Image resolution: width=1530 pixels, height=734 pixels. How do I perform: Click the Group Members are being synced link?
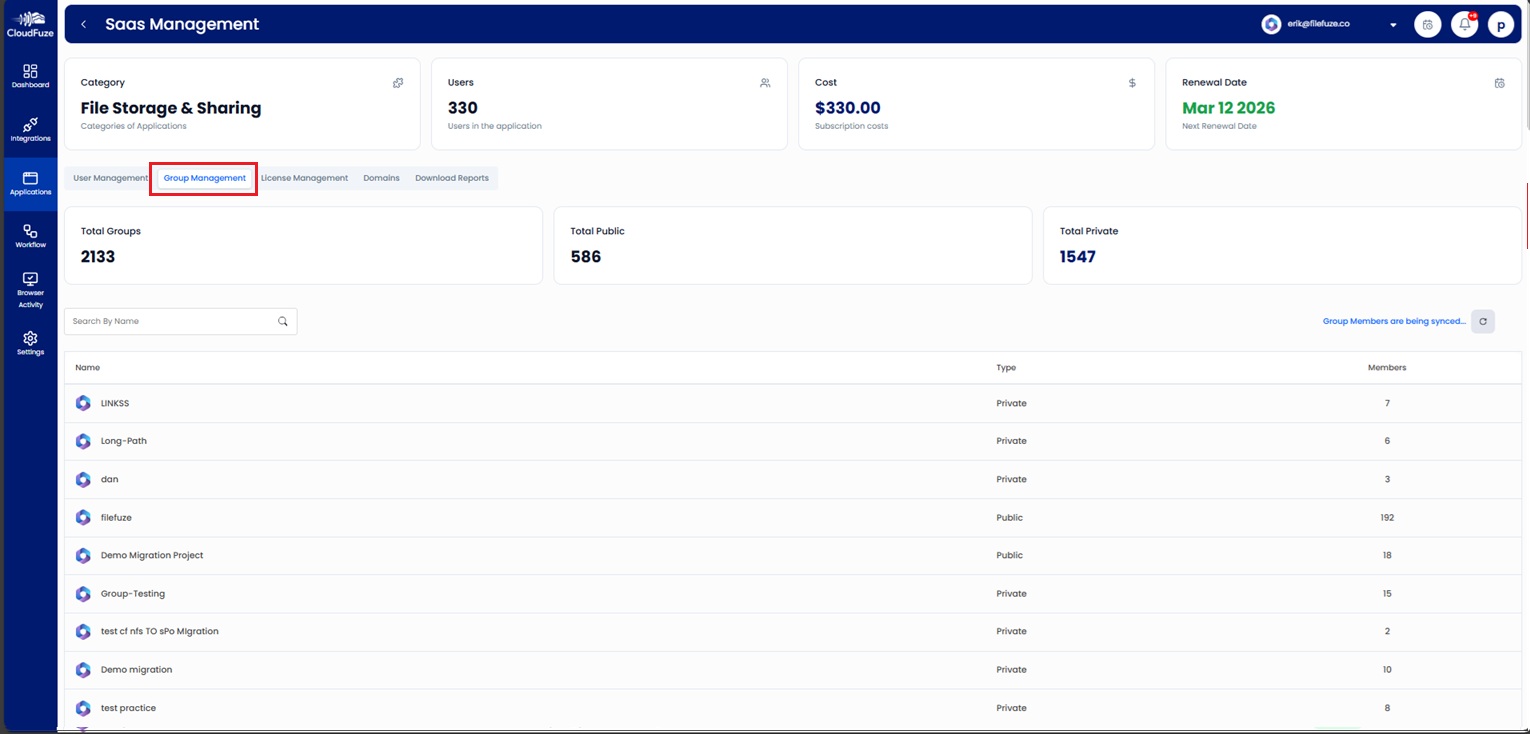1393,321
